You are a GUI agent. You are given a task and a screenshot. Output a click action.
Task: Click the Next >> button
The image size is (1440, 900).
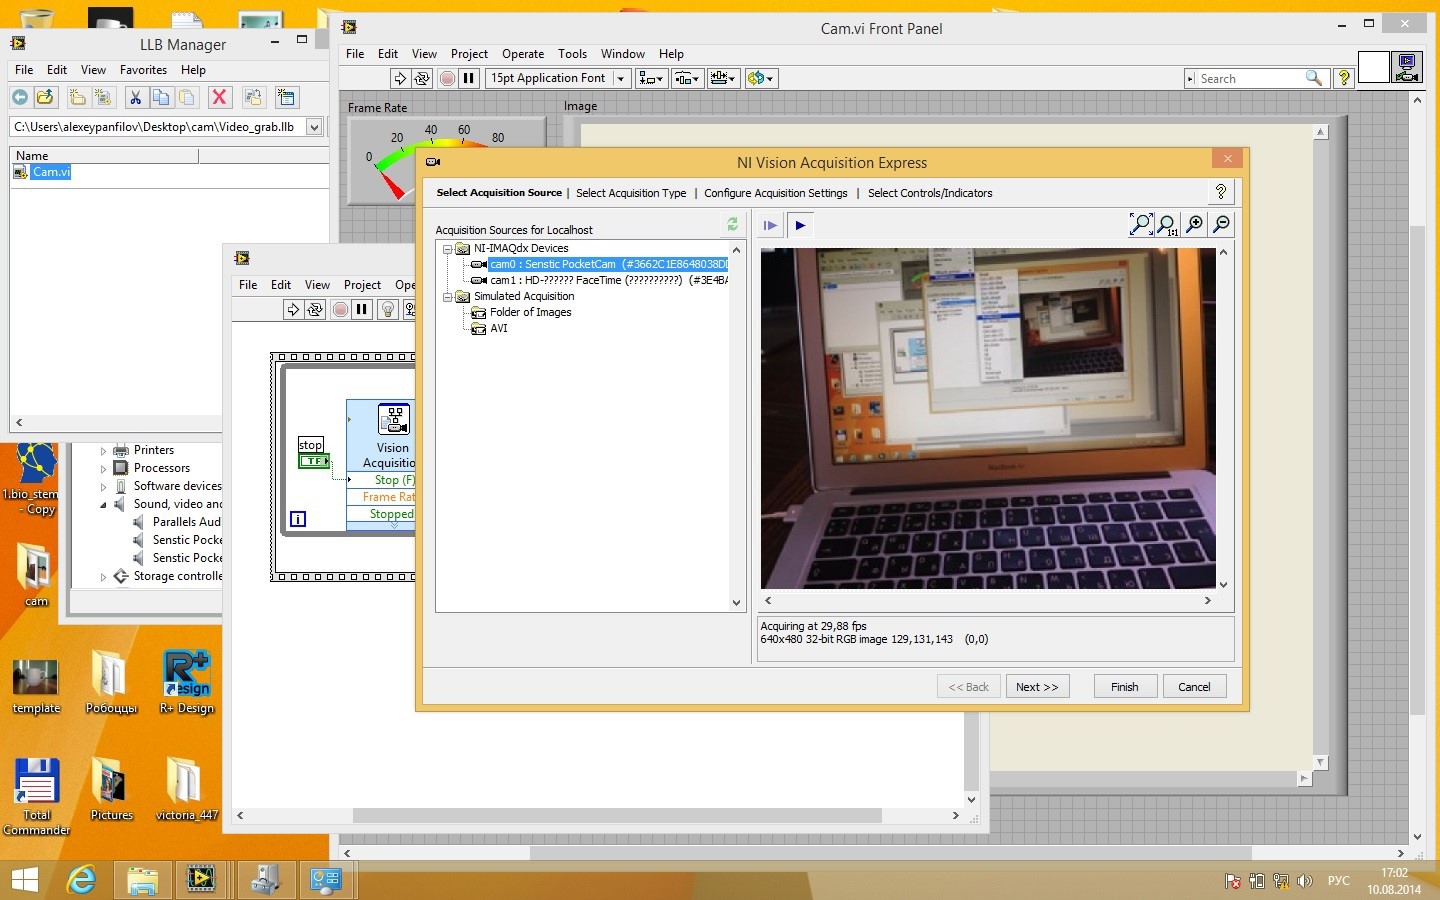point(1037,687)
